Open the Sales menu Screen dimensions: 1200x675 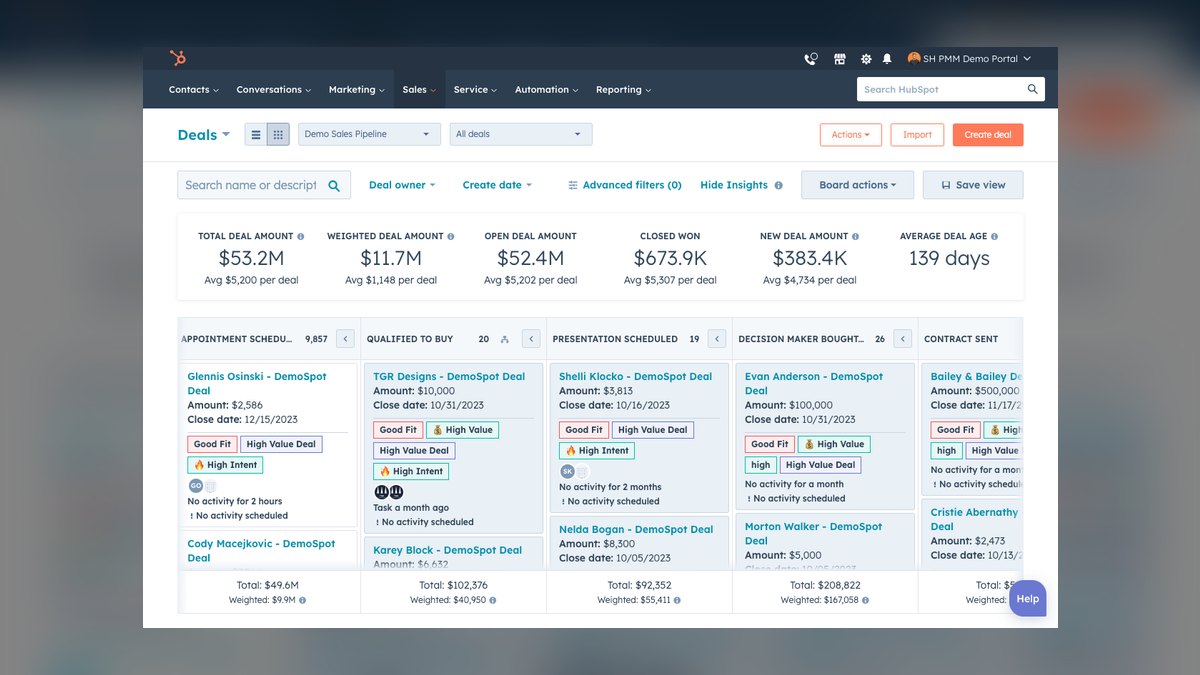(419, 90)
